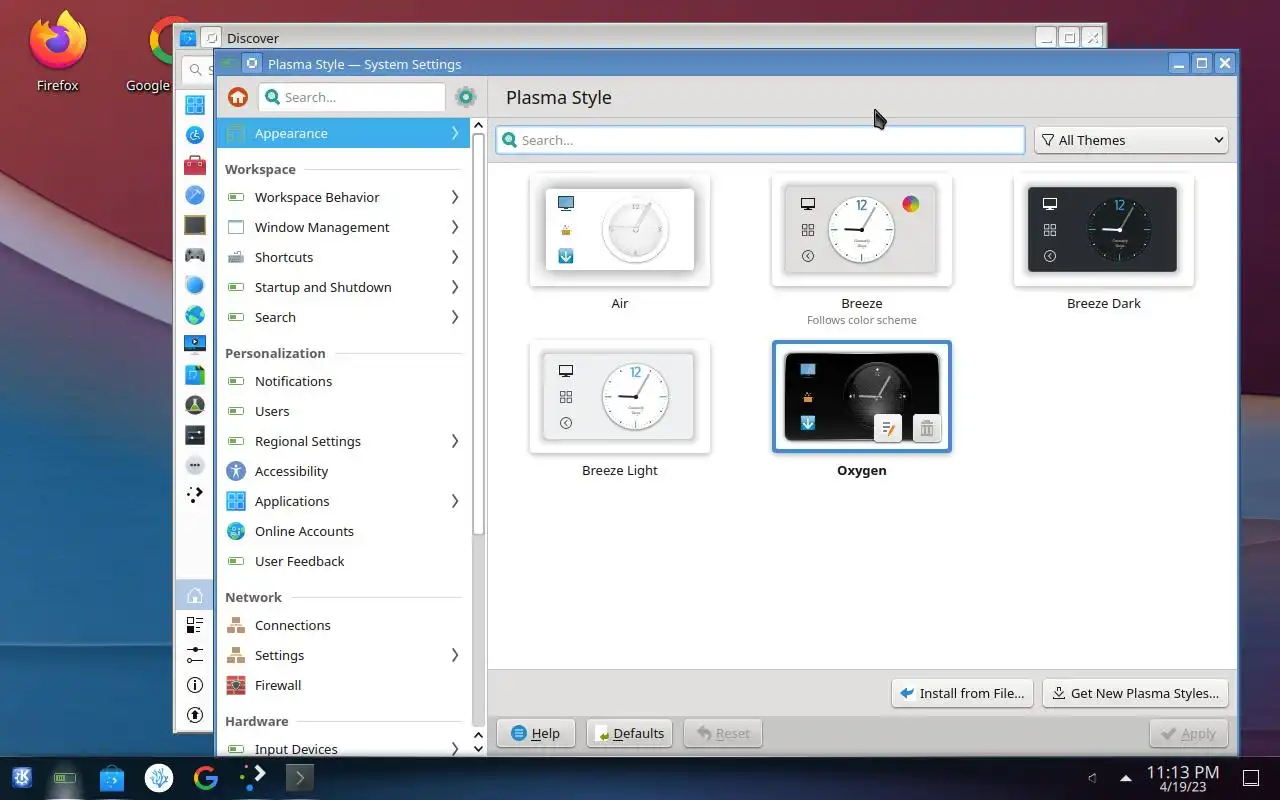Expand Startup and Shutdown submenu arrow
Image resolution: width=1280 pixels, height=800 pixels.
tap(455, 287)
